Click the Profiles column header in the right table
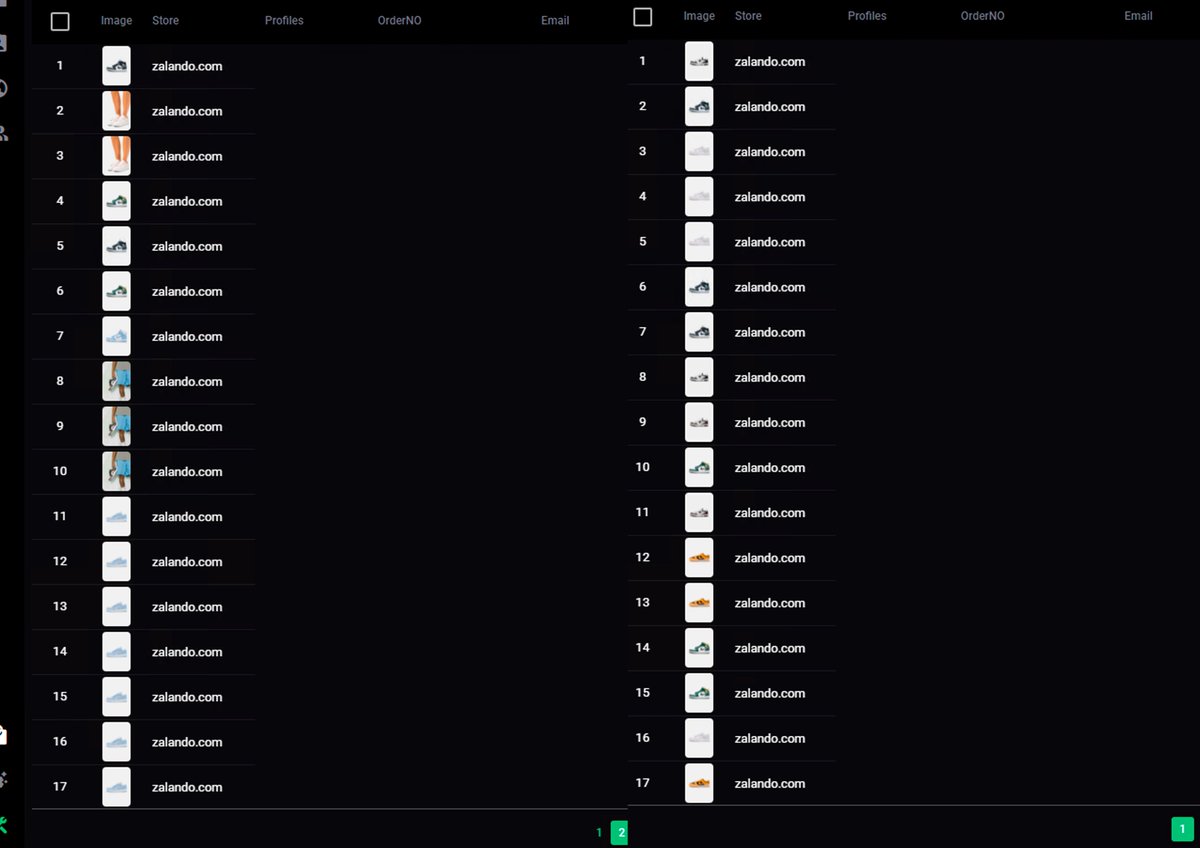 [867, 16]
